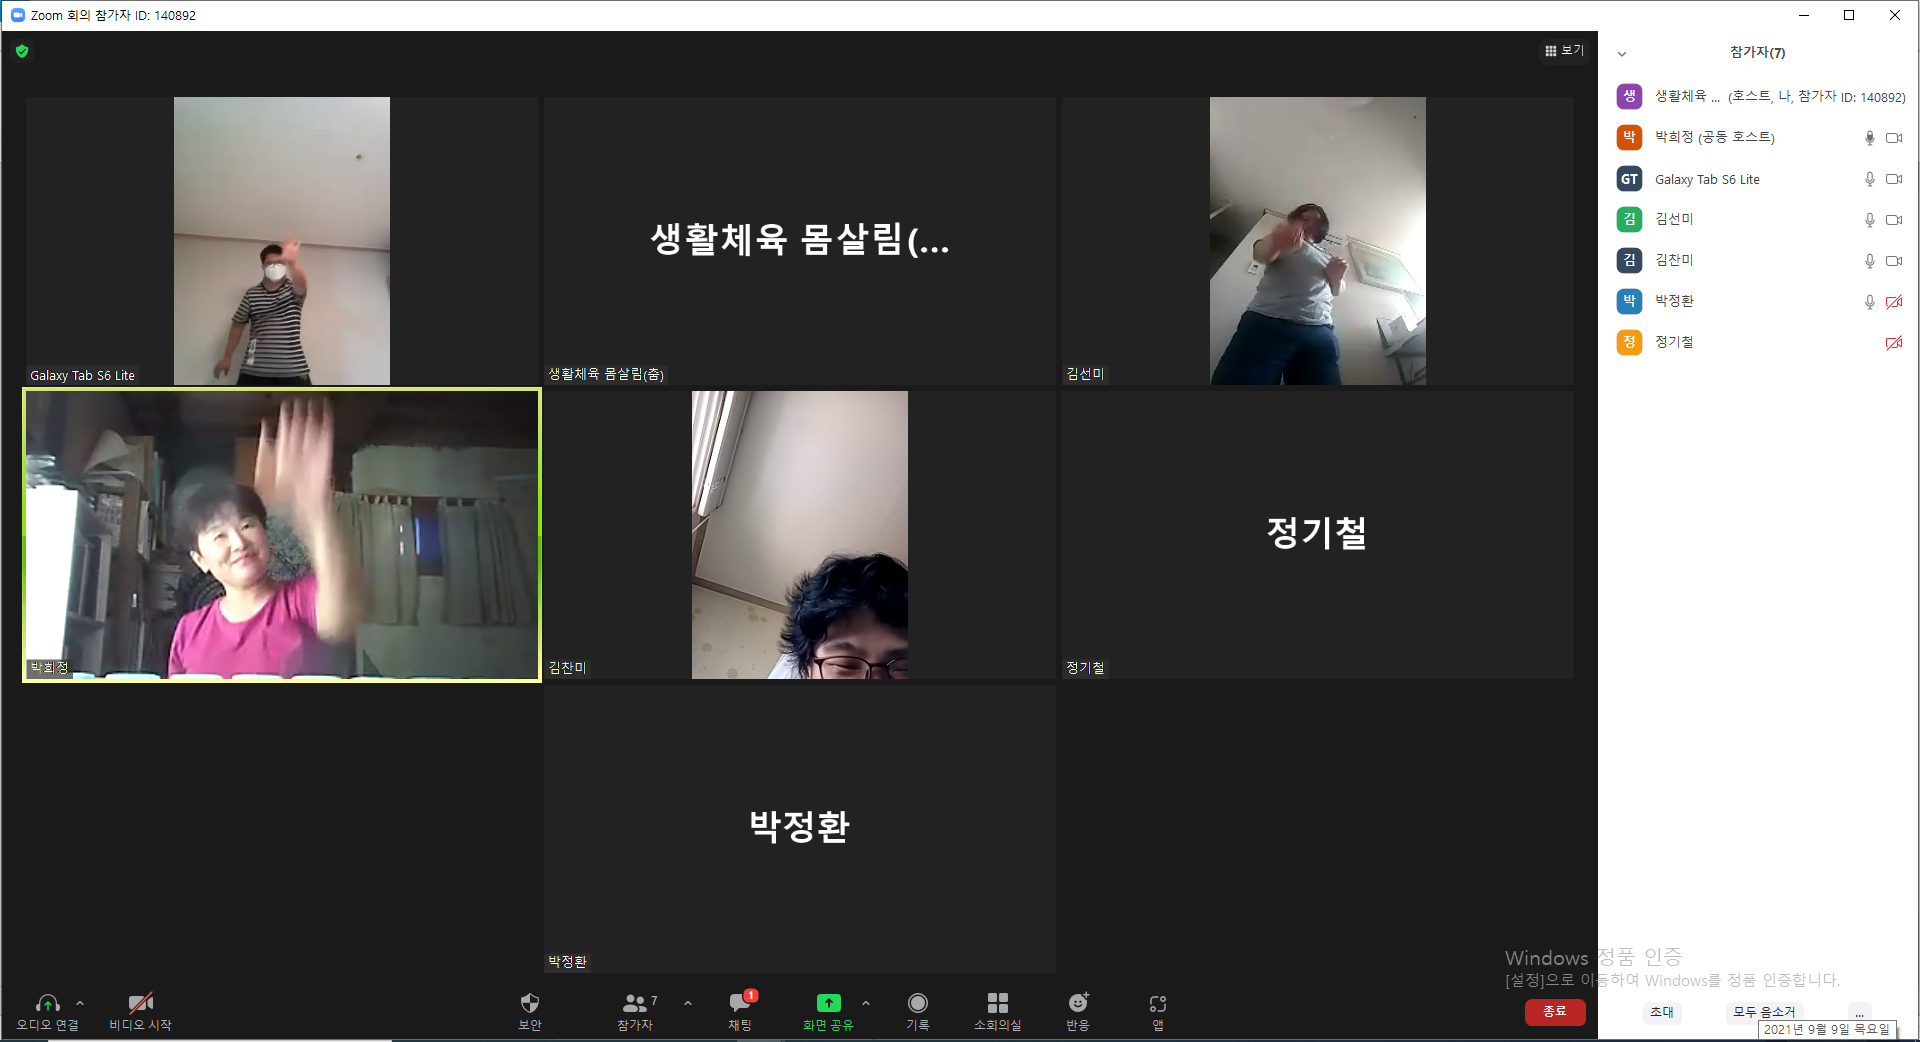Click the 초대 invite button
Image resolution: width=1920 pixels, height=1042 pixels.
[x=1662, y=1012]
